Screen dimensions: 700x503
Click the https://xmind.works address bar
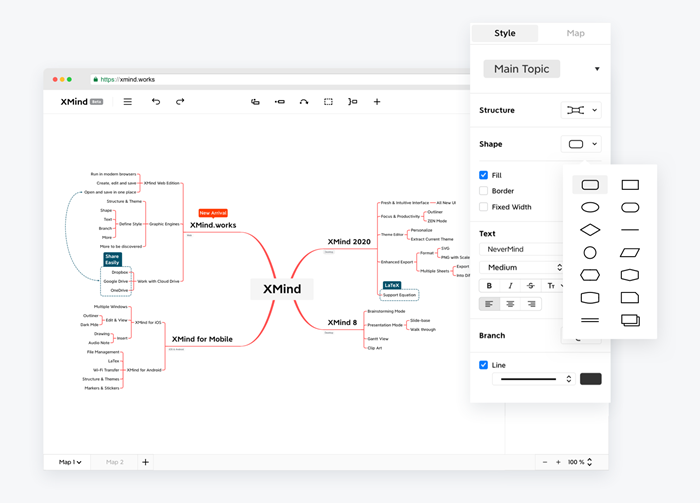(279, 79)
